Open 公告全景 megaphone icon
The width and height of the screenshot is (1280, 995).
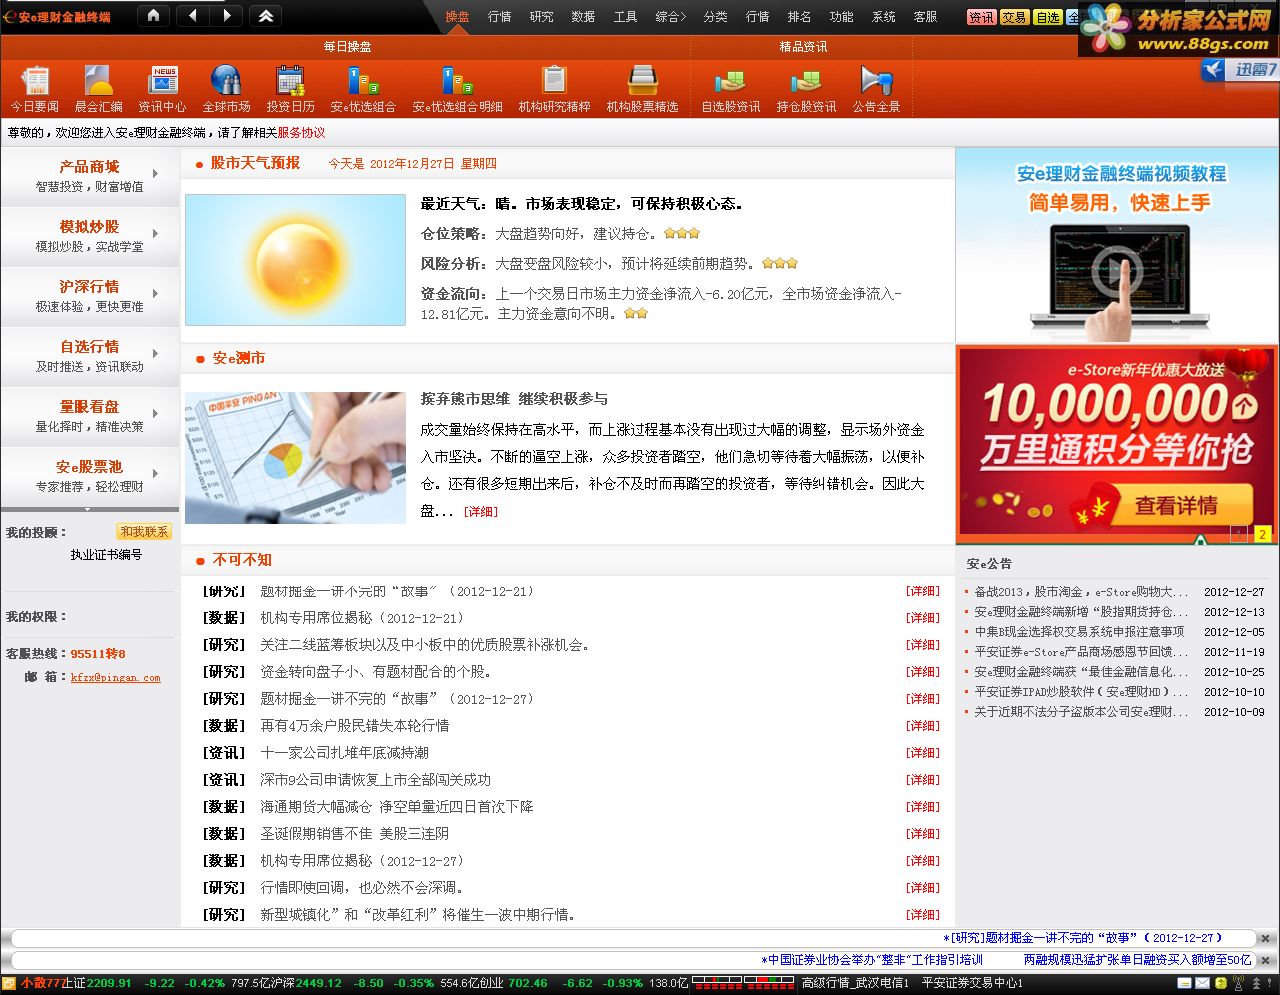(876, 89)
